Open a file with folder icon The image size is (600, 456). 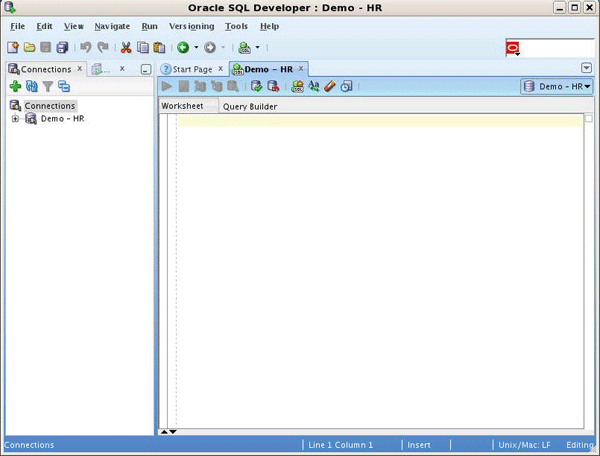click(29, 47)
